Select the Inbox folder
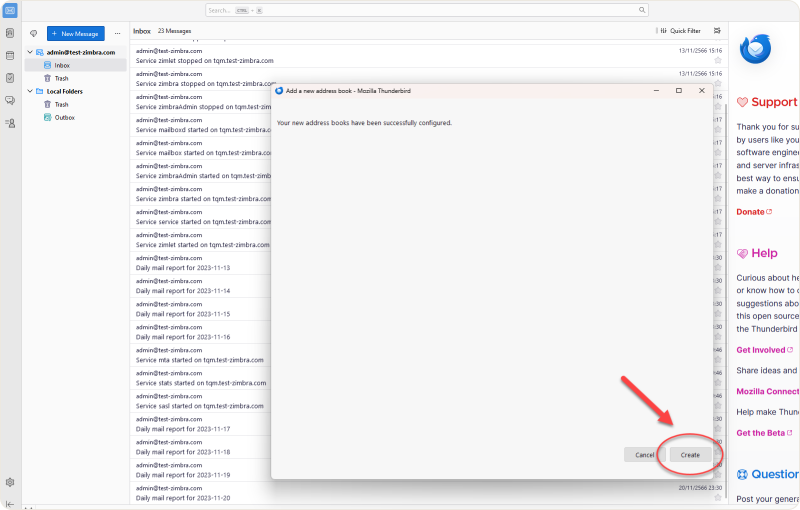Screen dimensions: 800x510 (x=76, y=65)
